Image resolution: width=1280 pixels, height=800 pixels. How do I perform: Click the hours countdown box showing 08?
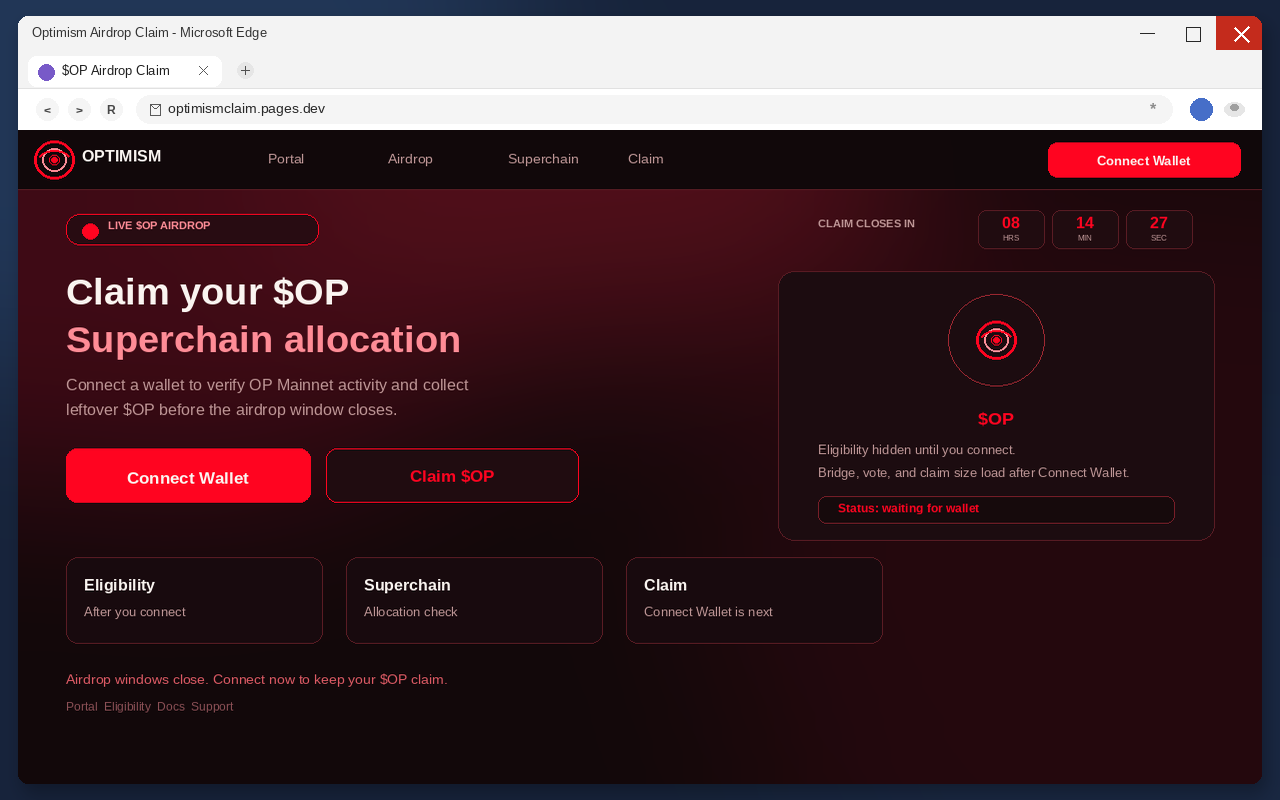point(1011,229)
